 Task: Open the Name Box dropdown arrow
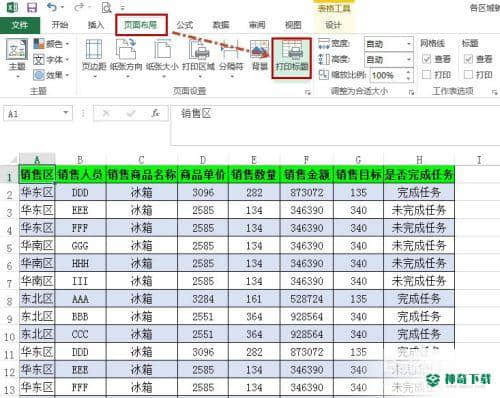[x=66, y=113]
